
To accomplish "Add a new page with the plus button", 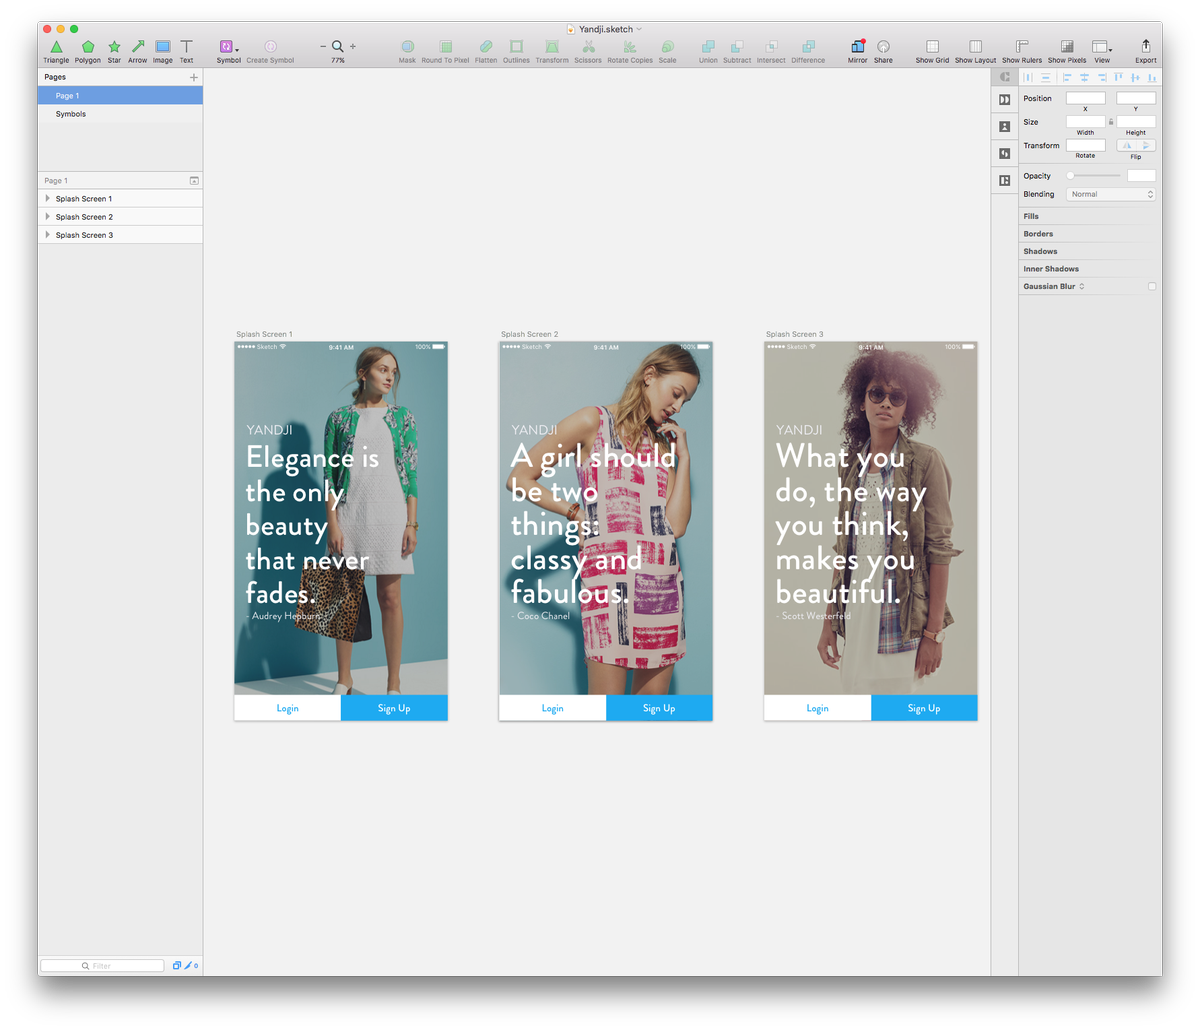I will (194, 76).
